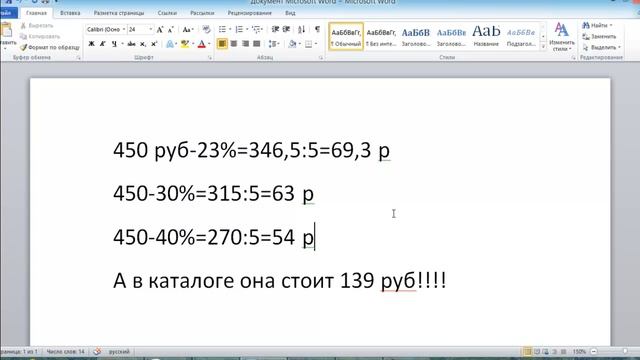Click Replace (Заменить)

pos(599,36)
